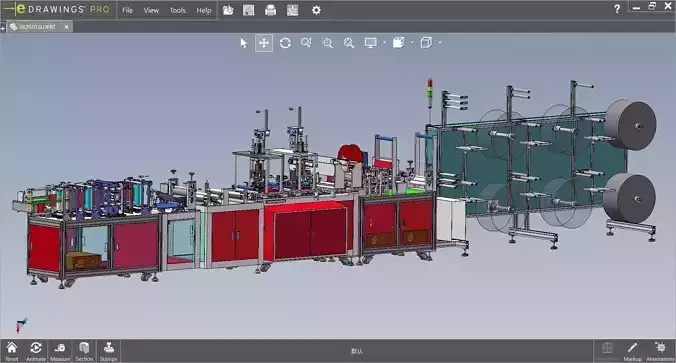
Task: Click the scenes clapperboard icon
Action: [399, 43]
